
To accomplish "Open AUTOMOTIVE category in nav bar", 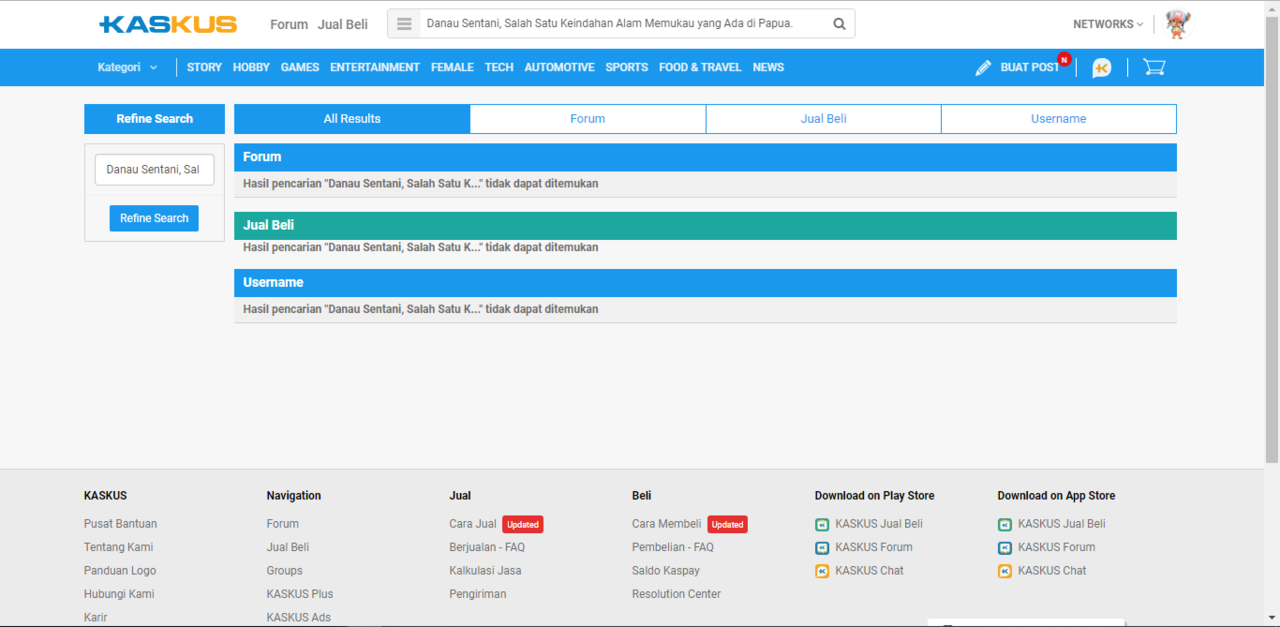I will click(559, 67).
